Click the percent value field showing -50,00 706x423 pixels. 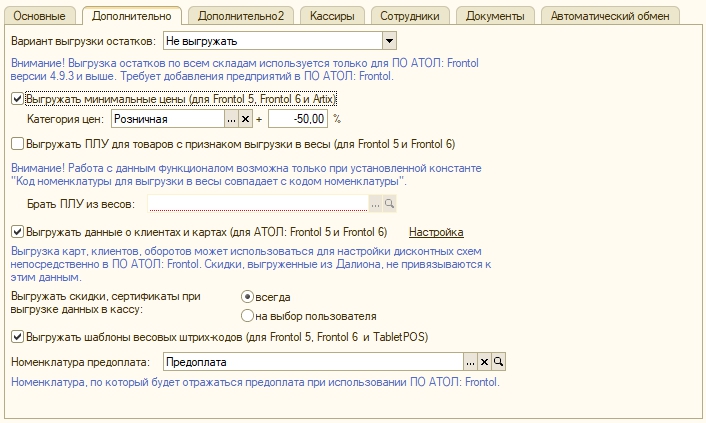297,119
